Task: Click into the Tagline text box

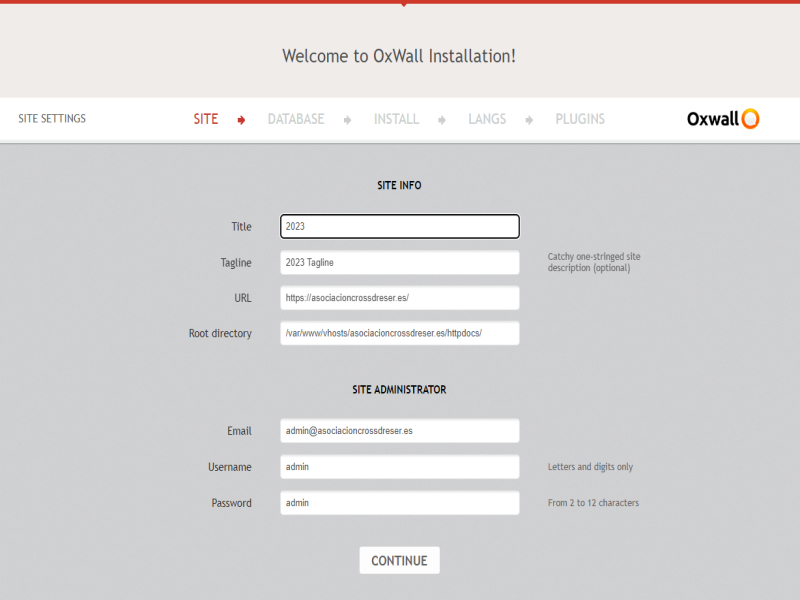Action: (x=399, y=263)
